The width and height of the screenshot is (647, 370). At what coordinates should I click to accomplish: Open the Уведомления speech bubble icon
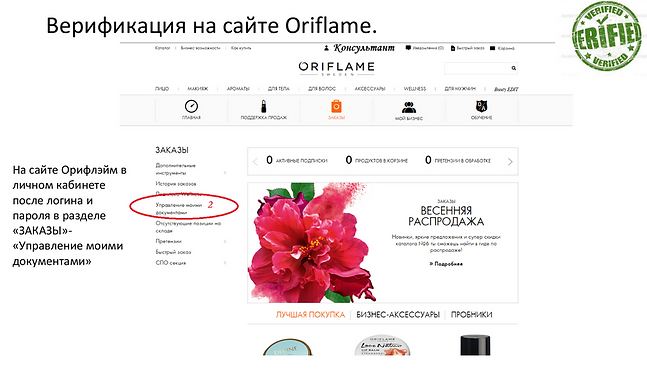(x=408, y=48)
